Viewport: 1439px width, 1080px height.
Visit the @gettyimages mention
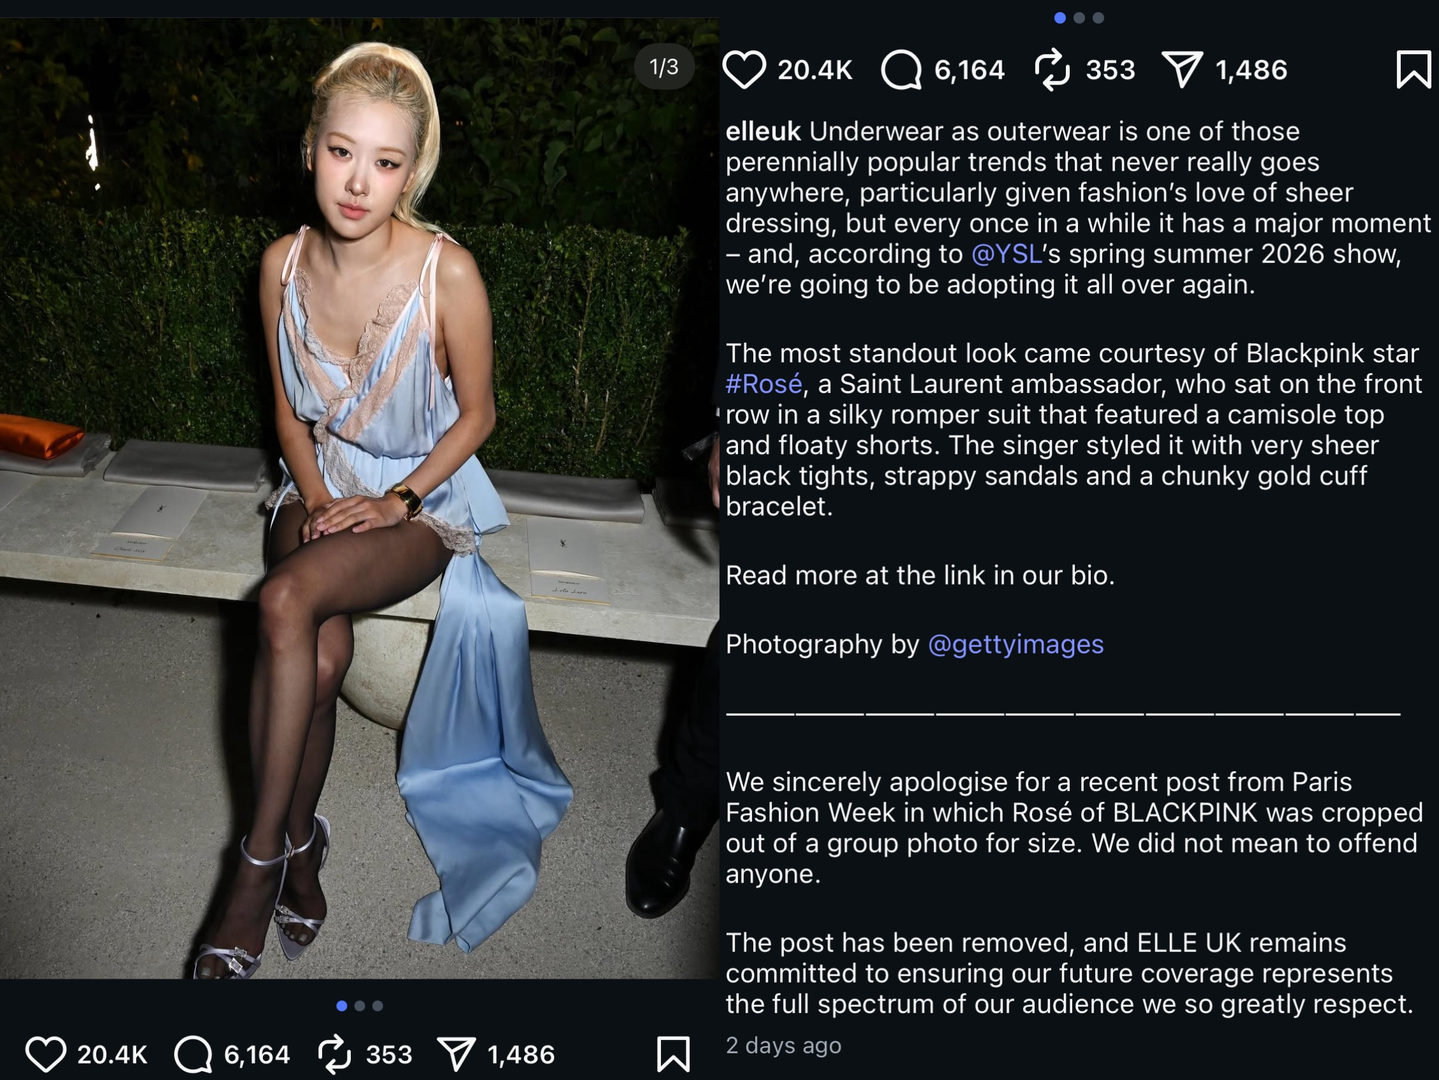tap(1016, 644)
